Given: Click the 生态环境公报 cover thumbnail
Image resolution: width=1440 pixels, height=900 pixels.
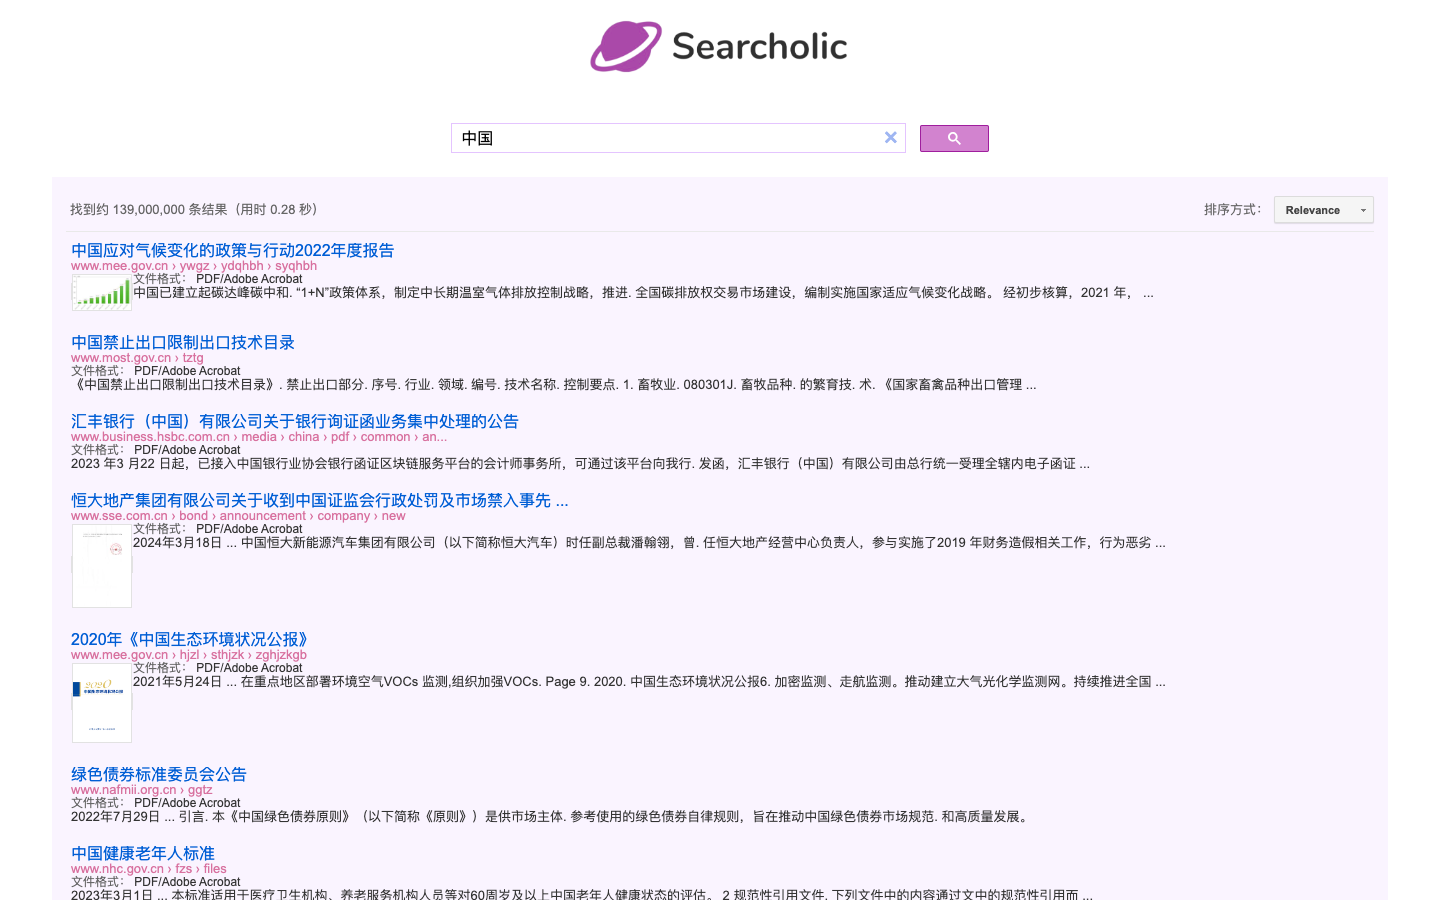Looking at the screenshot, I should click(x=101, y=703).
